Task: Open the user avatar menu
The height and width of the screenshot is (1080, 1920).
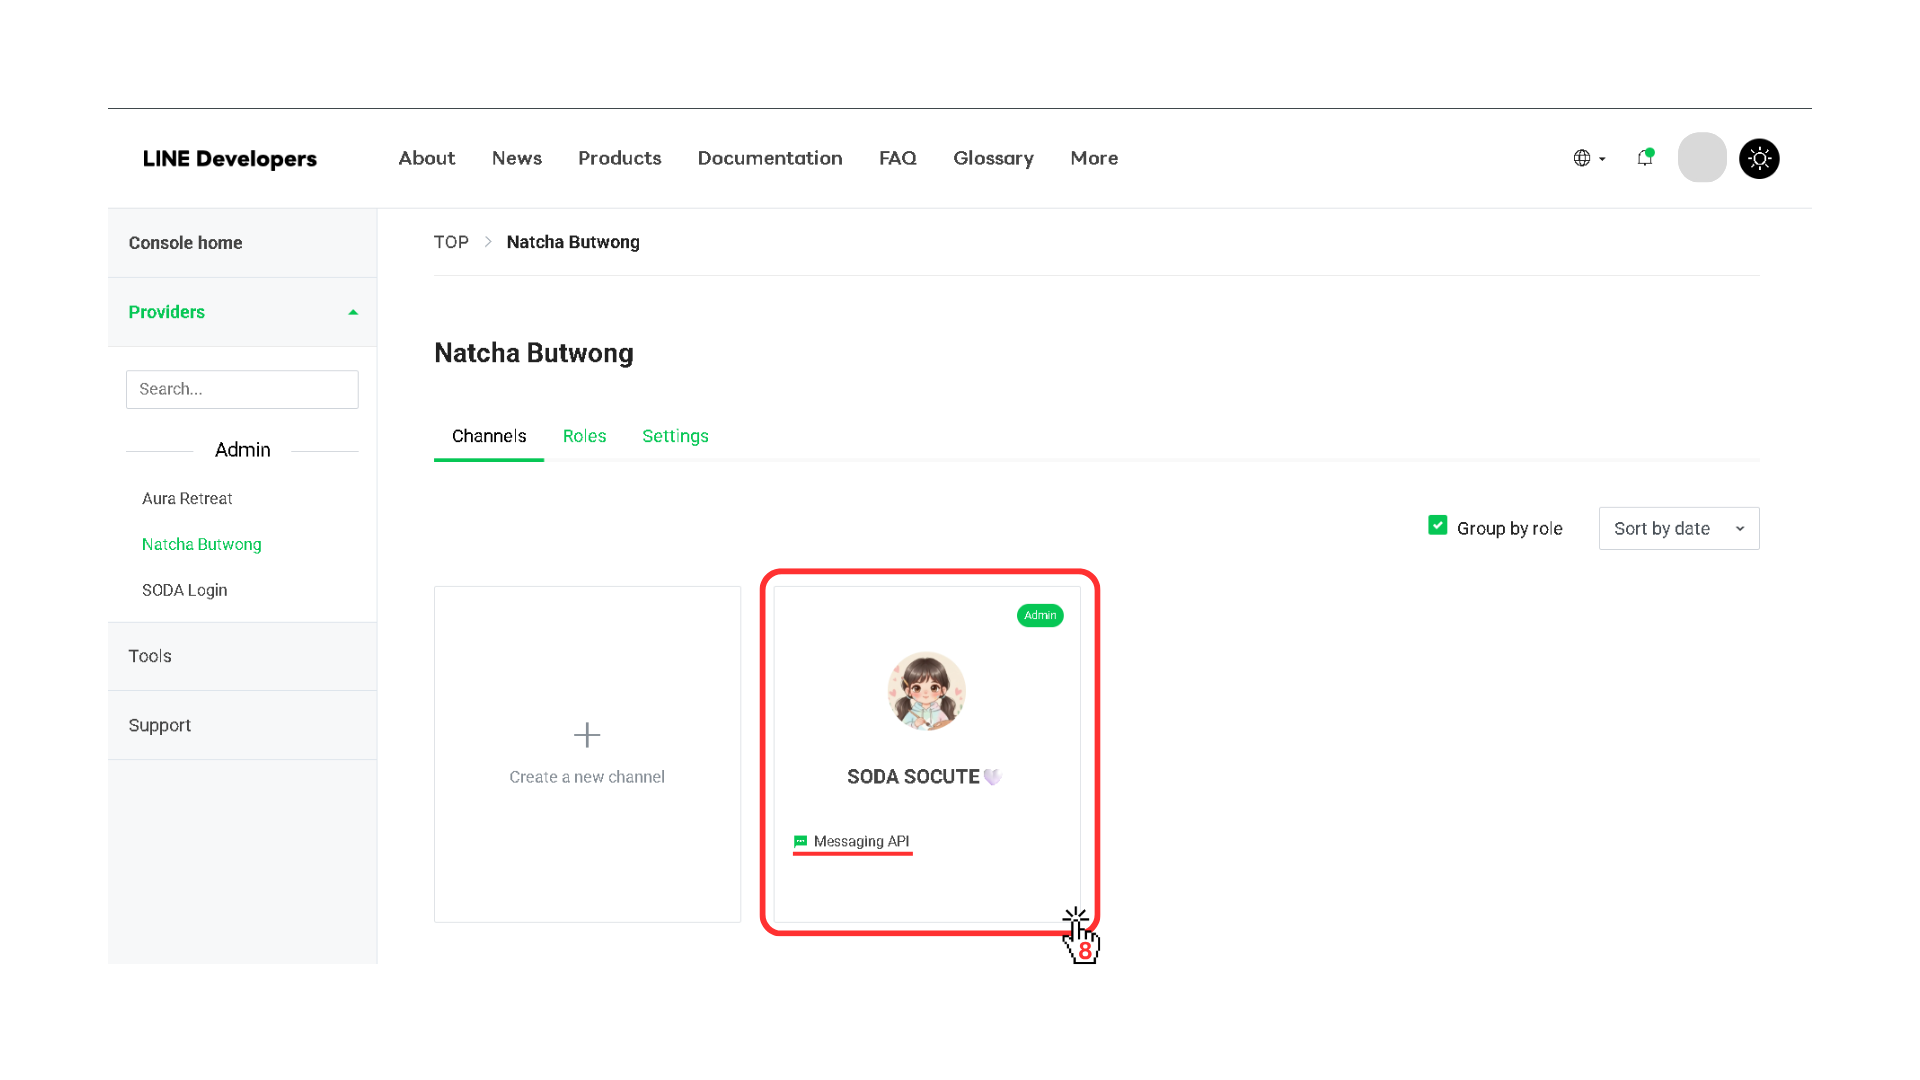Action: click(x=1702, y=157)
